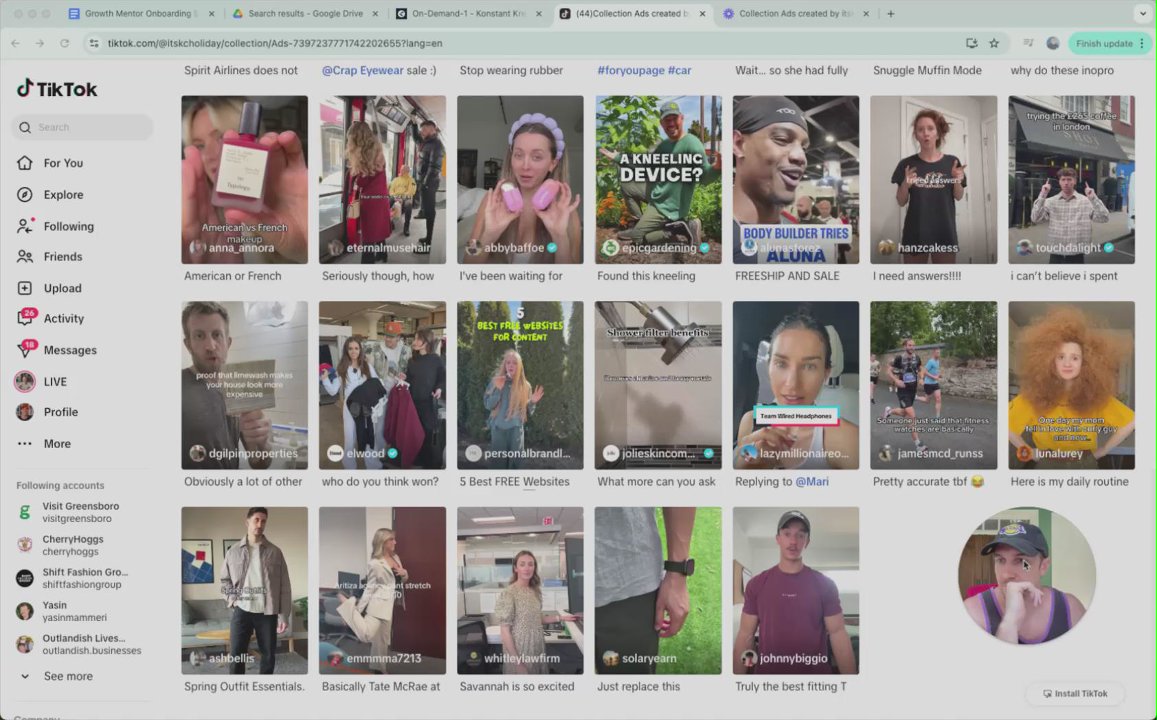The width and height of the screenshot is (1157, 720).
Task: Open Yasin yasinmammeri account
Action: pyautogui.click(x=74, y=611)
